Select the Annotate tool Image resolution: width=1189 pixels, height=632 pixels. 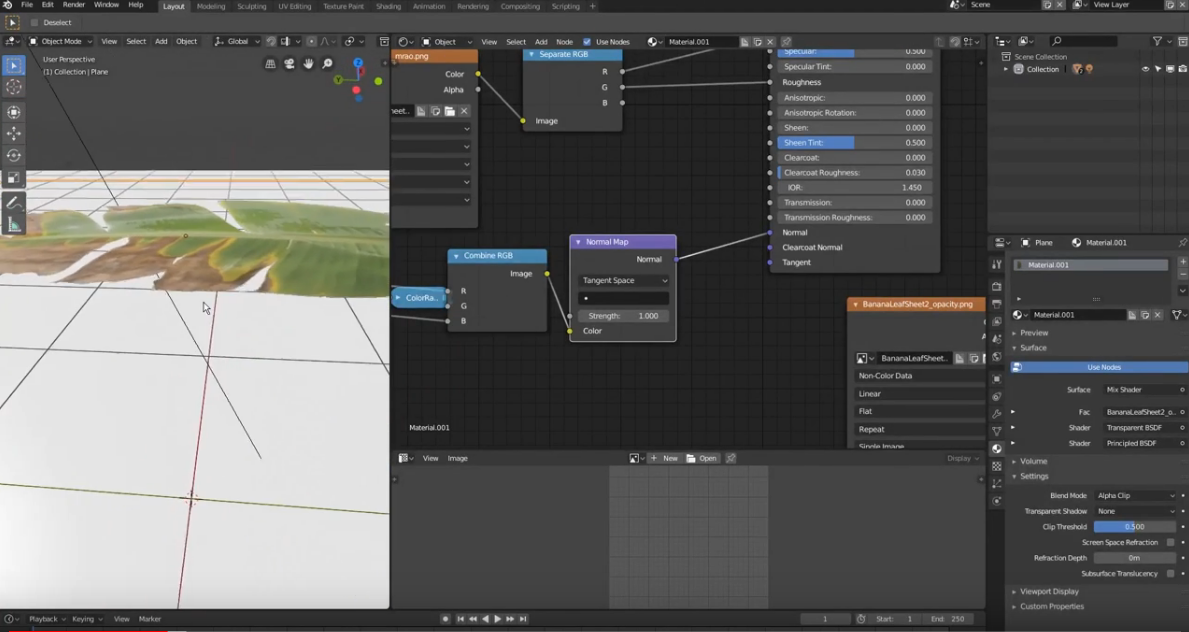click(x=13, y=202)
